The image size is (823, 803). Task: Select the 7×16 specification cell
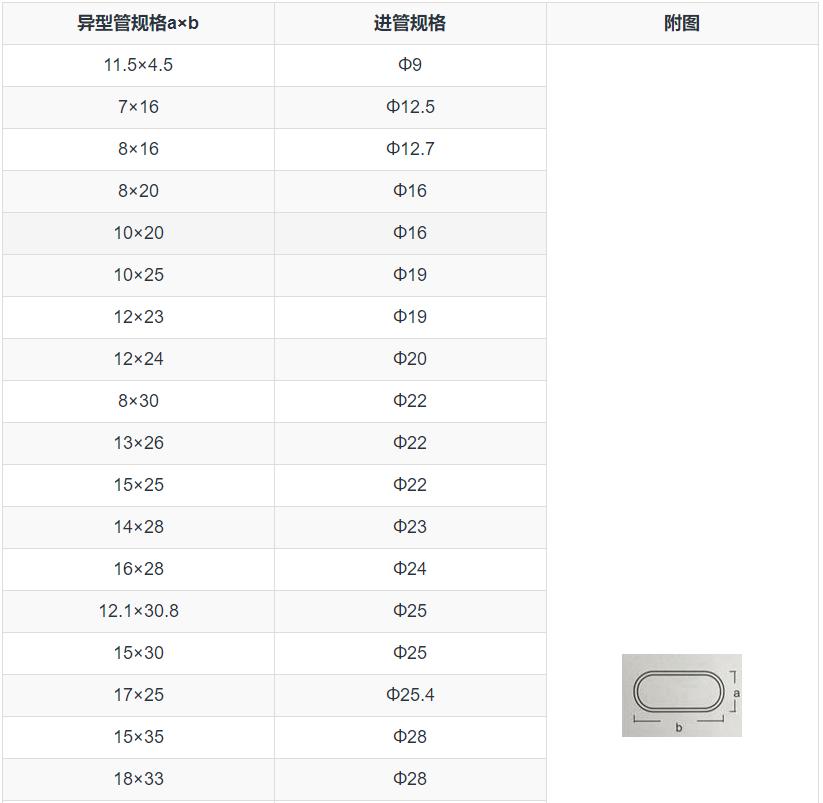138,106
